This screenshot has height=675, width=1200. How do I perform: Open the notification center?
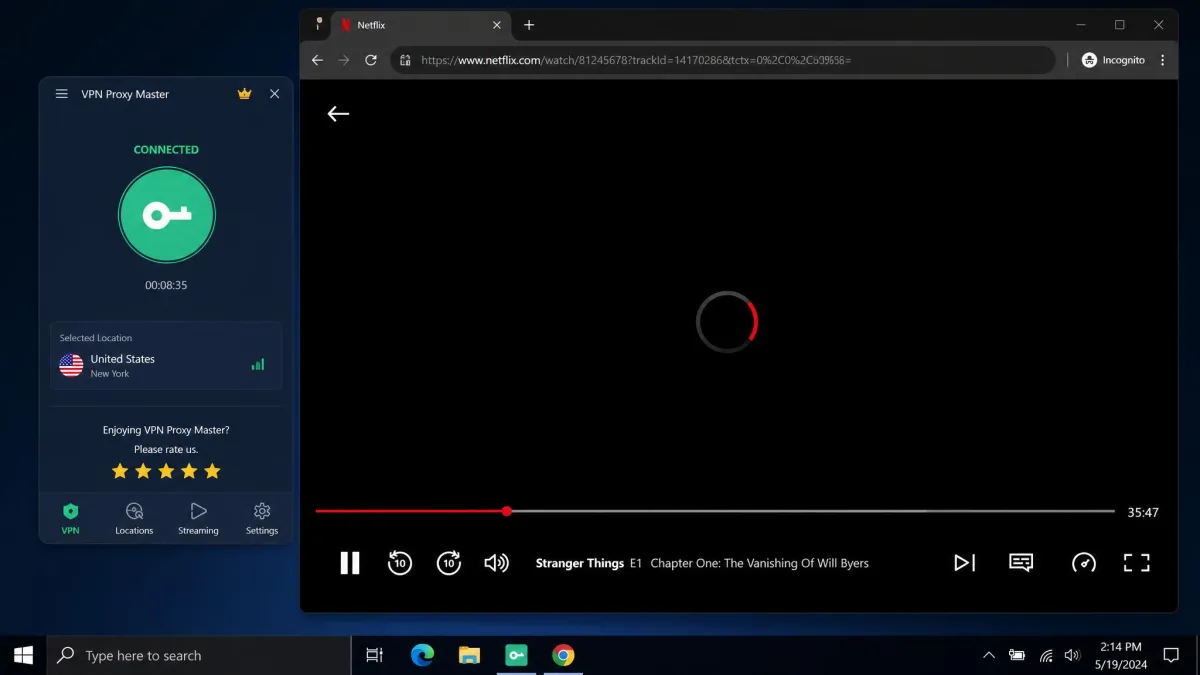pos(1171,655)
